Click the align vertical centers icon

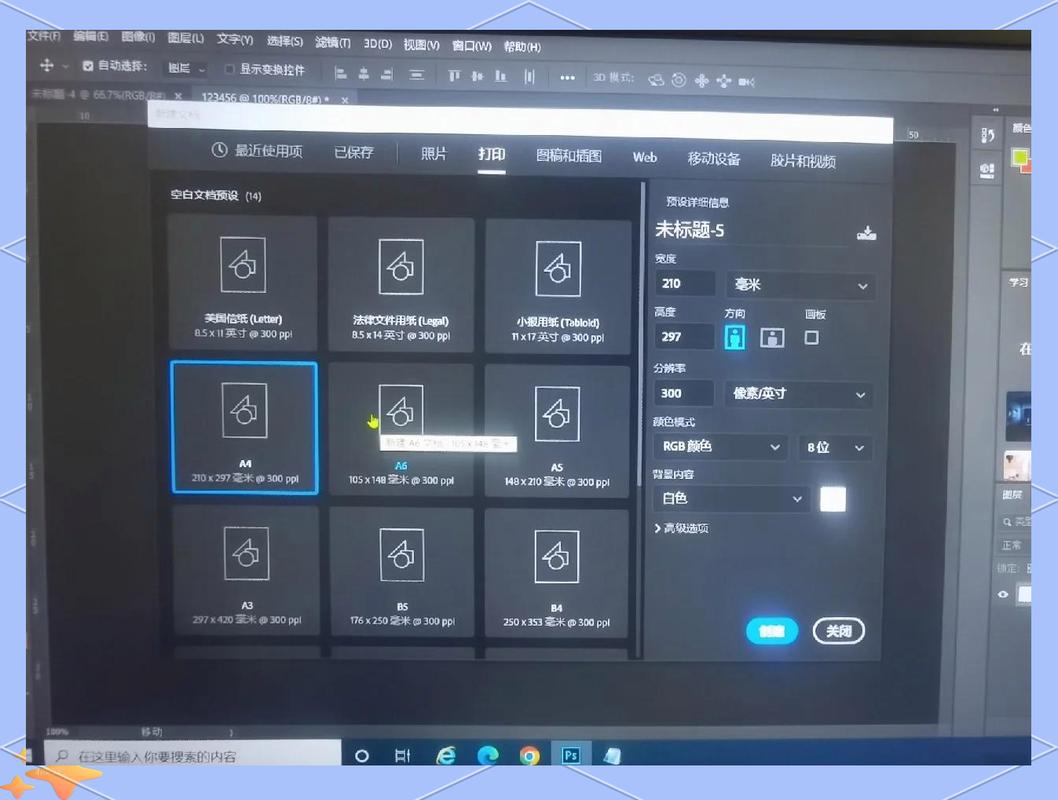pos(478,76)
